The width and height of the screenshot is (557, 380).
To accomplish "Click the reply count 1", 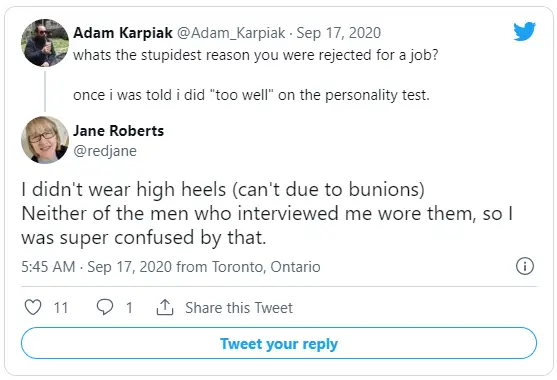I will click(129, 308).
